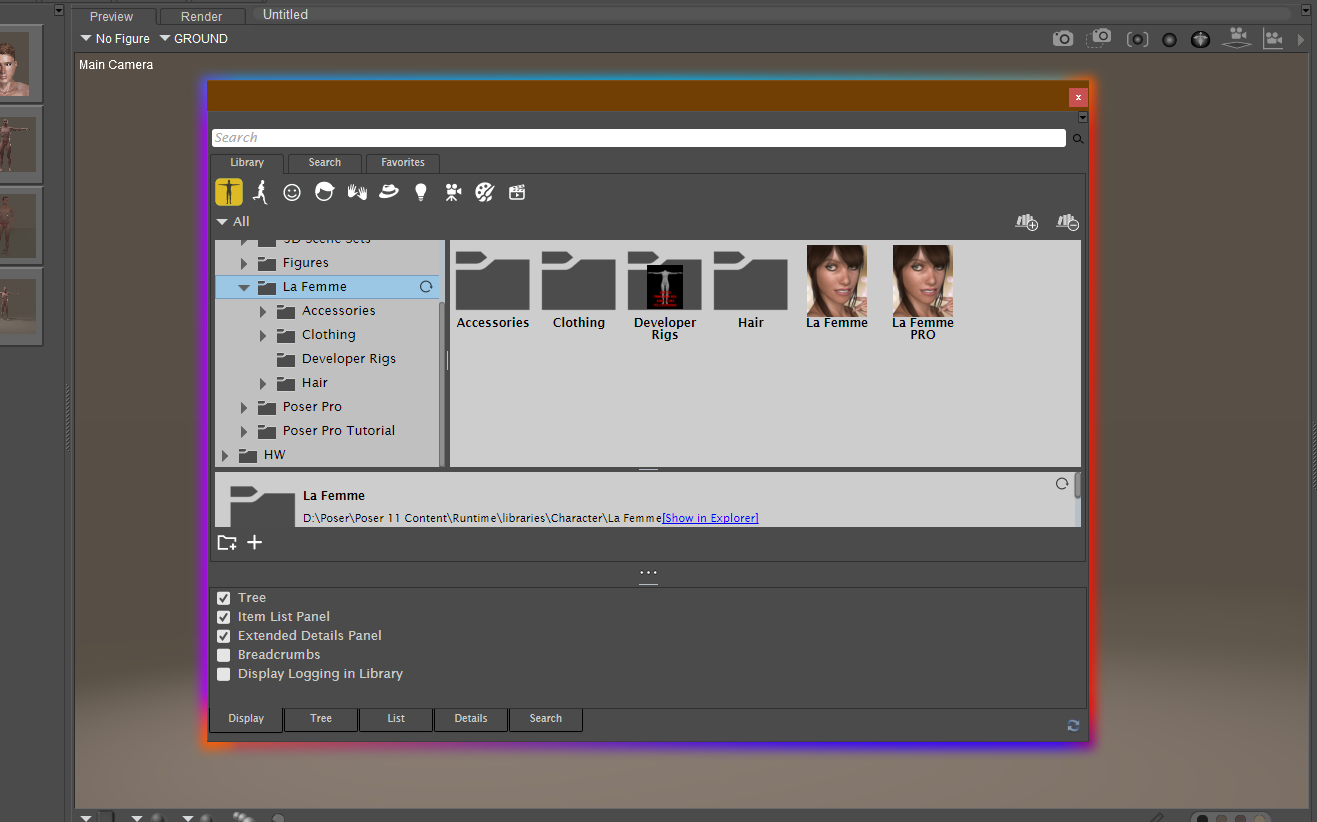Click the three-dot settings panel handle
This screenshot has width=1317, height=822.
648,574
